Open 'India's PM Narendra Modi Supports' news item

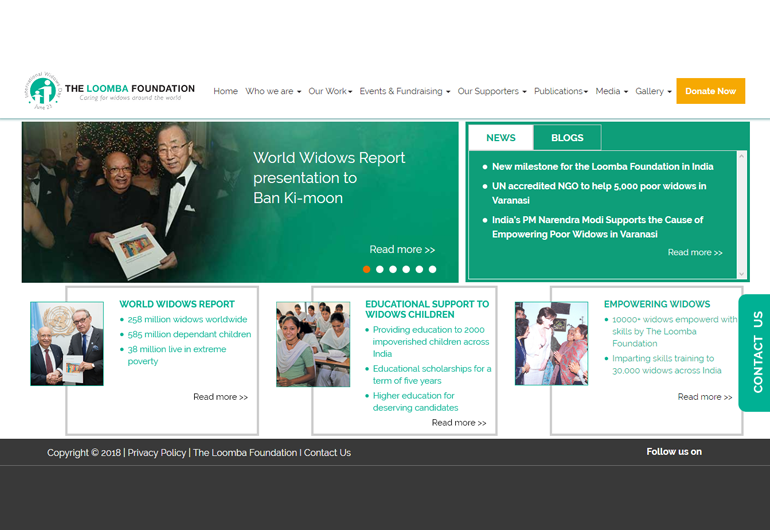(x=598, y=227)
